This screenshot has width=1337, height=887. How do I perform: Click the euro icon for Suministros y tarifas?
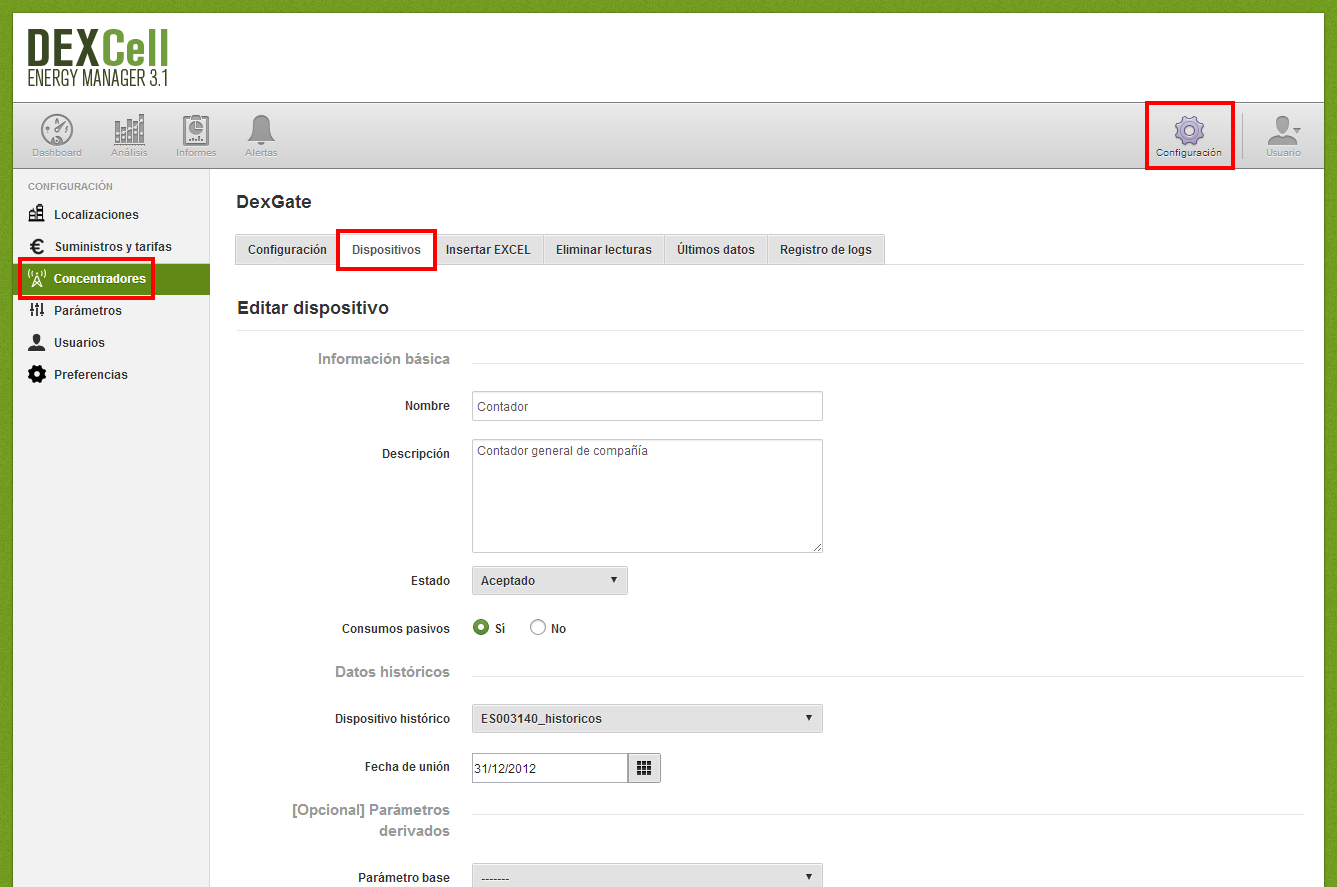[x=37, y=246]
